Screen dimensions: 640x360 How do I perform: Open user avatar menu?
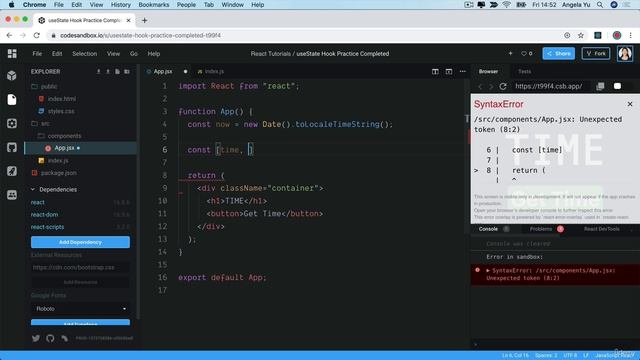[x=624, y=53]
